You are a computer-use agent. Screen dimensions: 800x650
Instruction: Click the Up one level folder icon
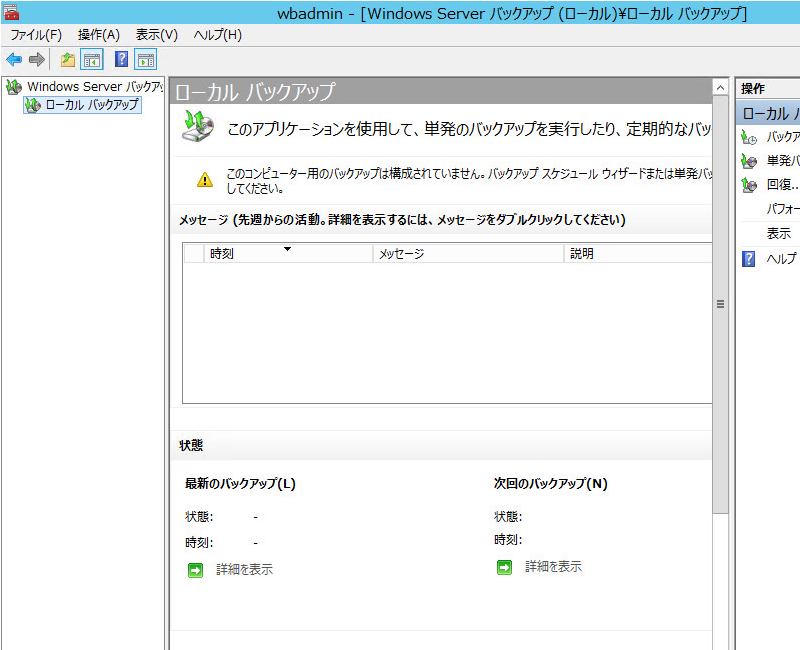coord(67,60)
